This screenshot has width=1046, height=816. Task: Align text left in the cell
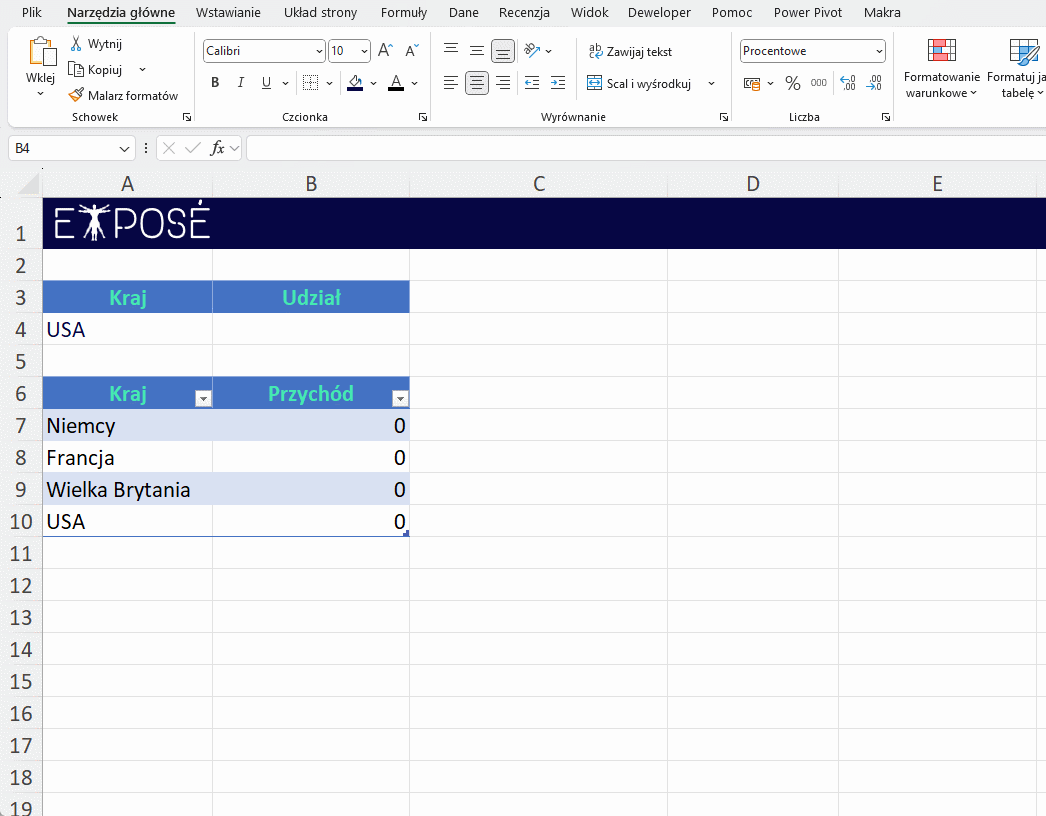tap(451, 83)
